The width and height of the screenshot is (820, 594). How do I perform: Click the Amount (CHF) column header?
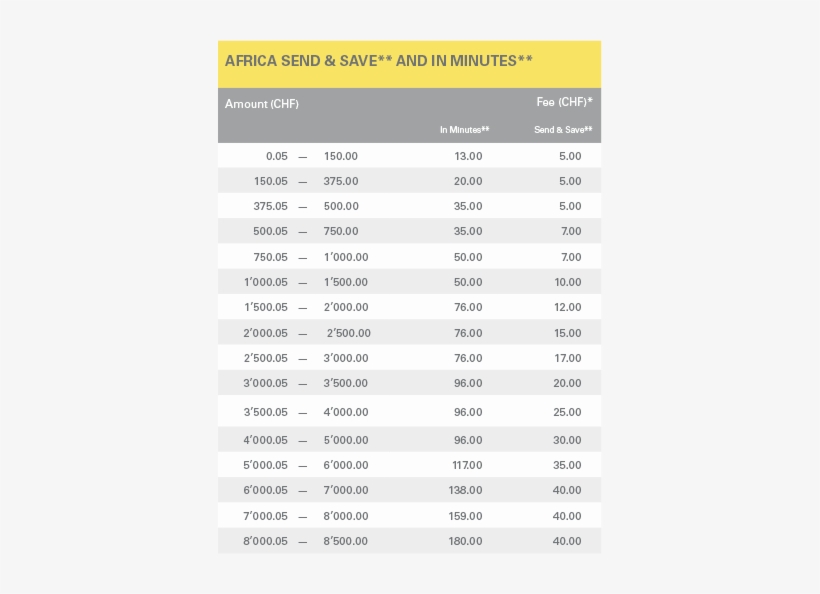point(261,104)
